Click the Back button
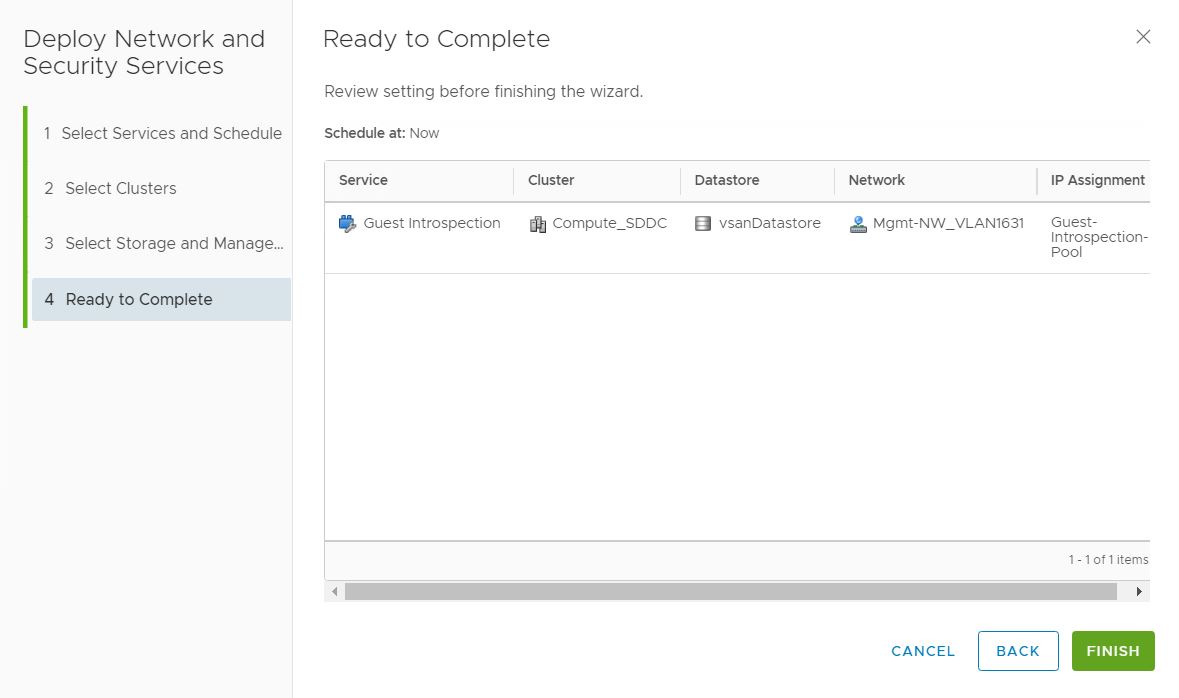The height and width of the screenshot is (698, 1179). pyautogui.click(x=1018, y=651)
